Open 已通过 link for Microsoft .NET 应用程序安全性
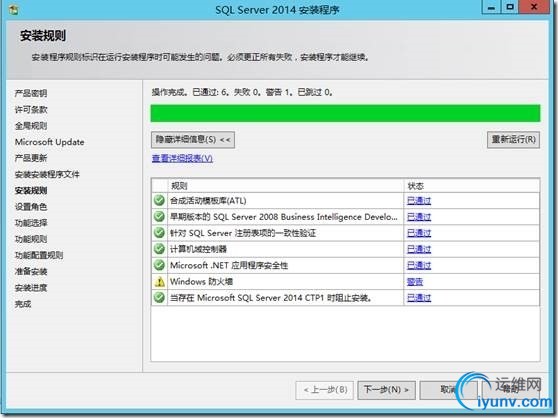 click(419, 265)
